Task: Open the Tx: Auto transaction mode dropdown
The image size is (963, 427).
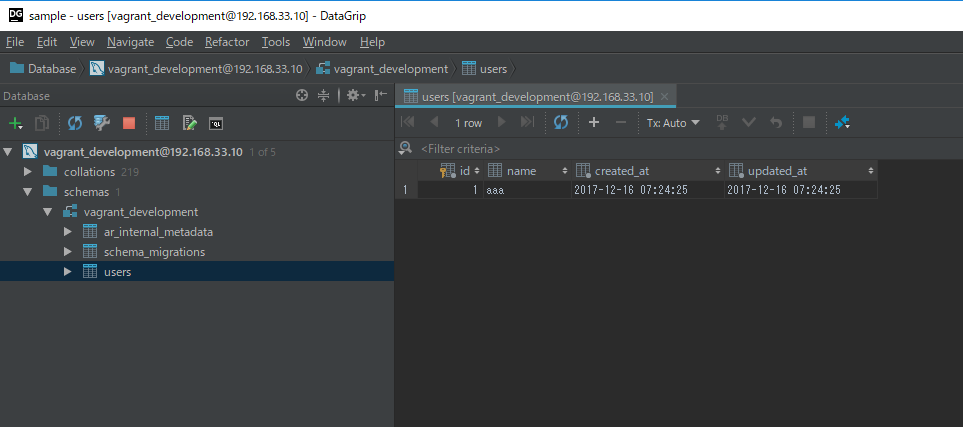Action: [x=673, y=123]
